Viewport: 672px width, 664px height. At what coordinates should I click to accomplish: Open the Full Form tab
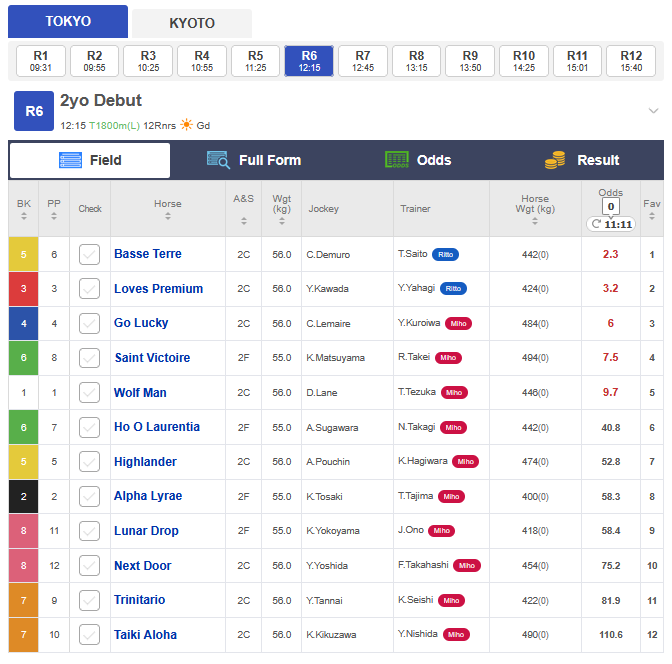pos(254,160)
